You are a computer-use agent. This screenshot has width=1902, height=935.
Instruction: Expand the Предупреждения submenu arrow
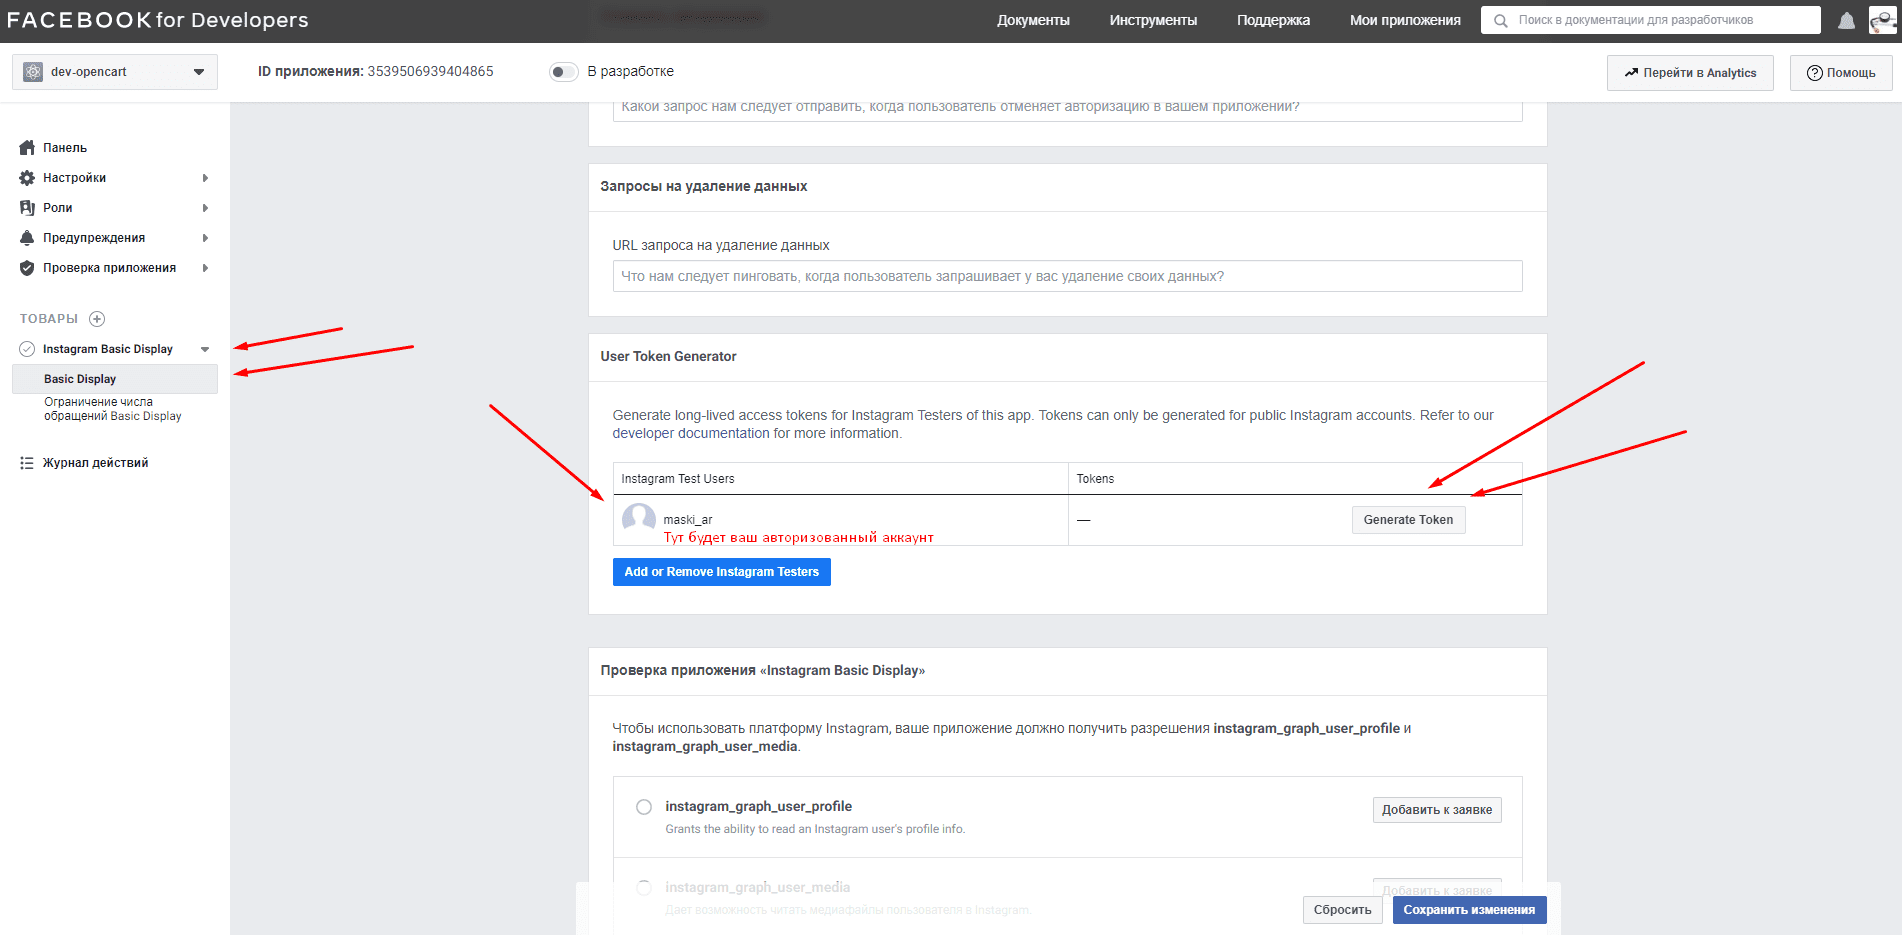(205, 238)
